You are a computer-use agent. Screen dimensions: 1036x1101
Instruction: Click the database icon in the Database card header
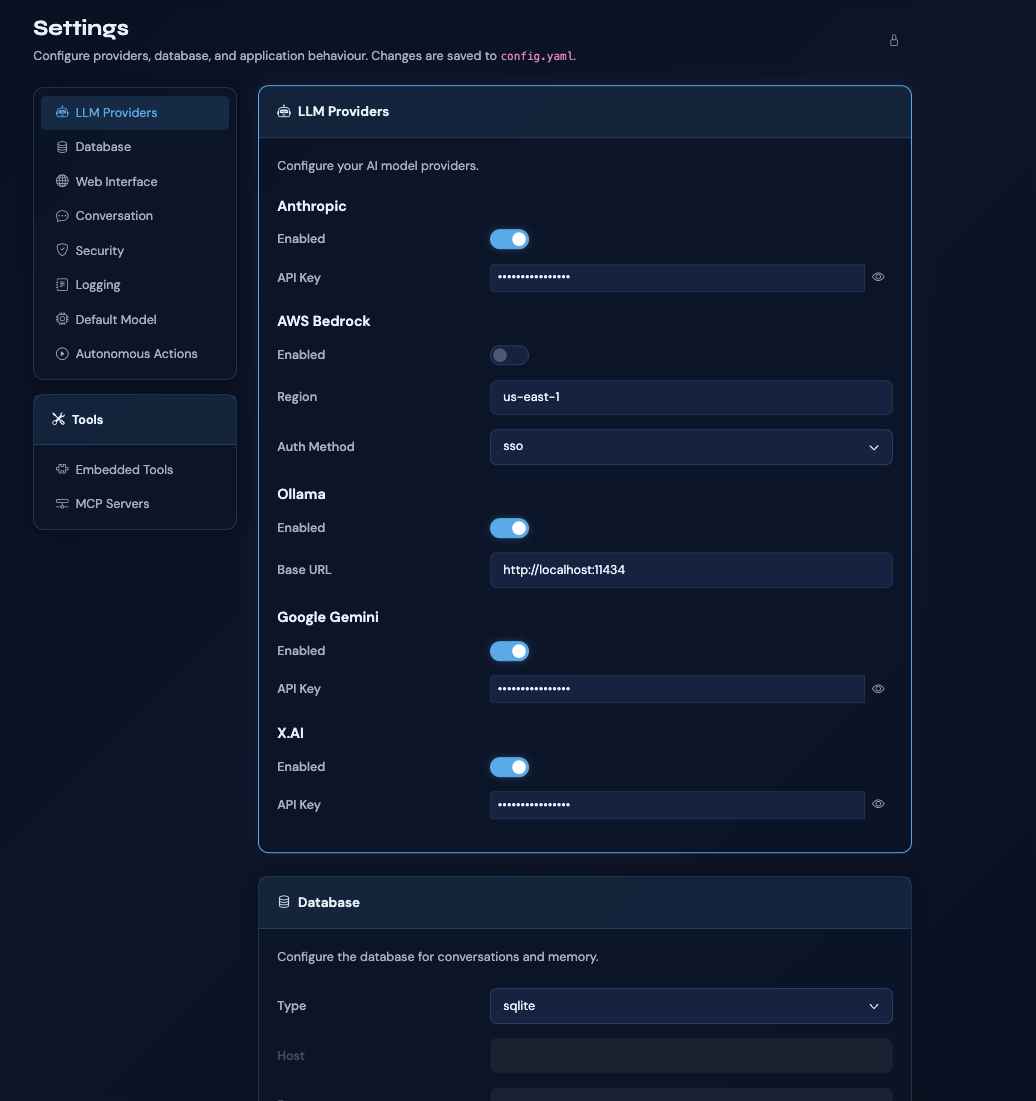(x=283, y=902)
